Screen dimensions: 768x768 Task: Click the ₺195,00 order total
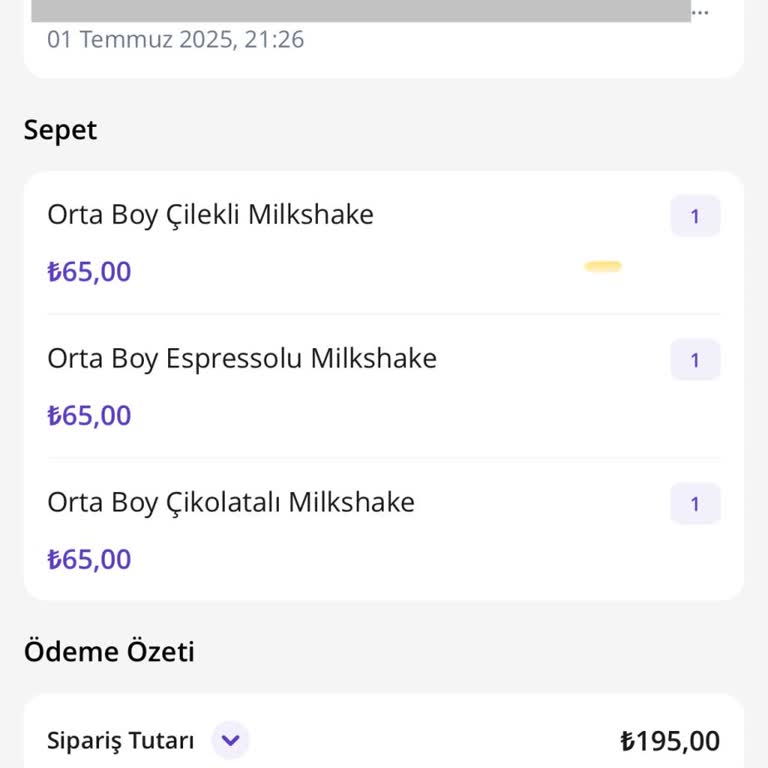(669, 741)
